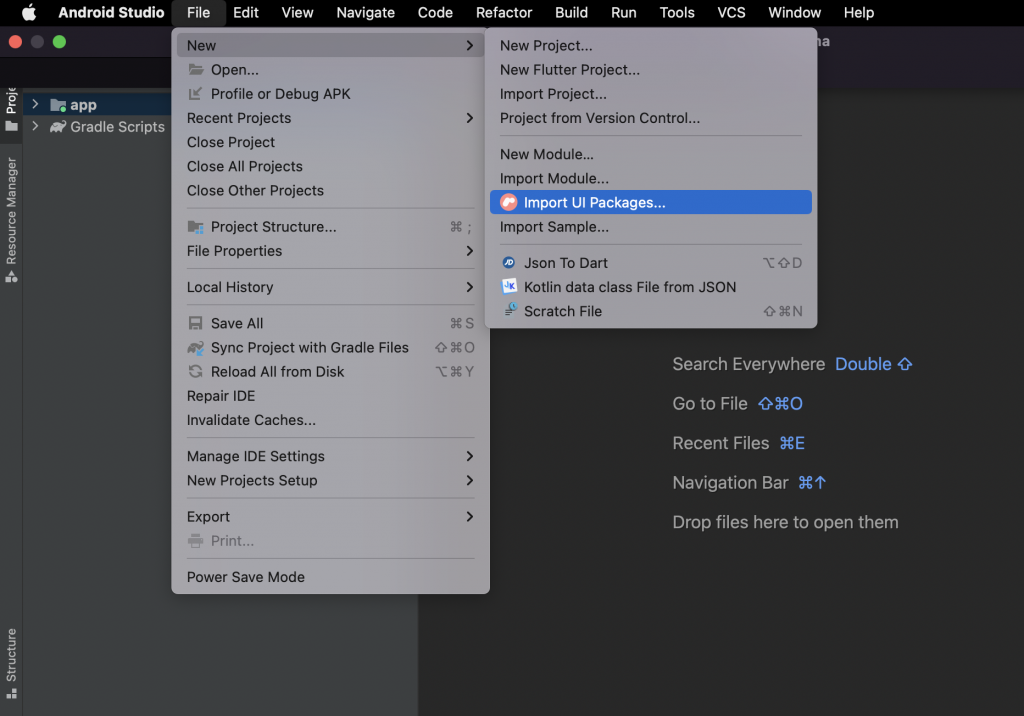This screenshot has width=1024, height=716.
Task: Open the Structure tool window
Action: click(11, 663)
